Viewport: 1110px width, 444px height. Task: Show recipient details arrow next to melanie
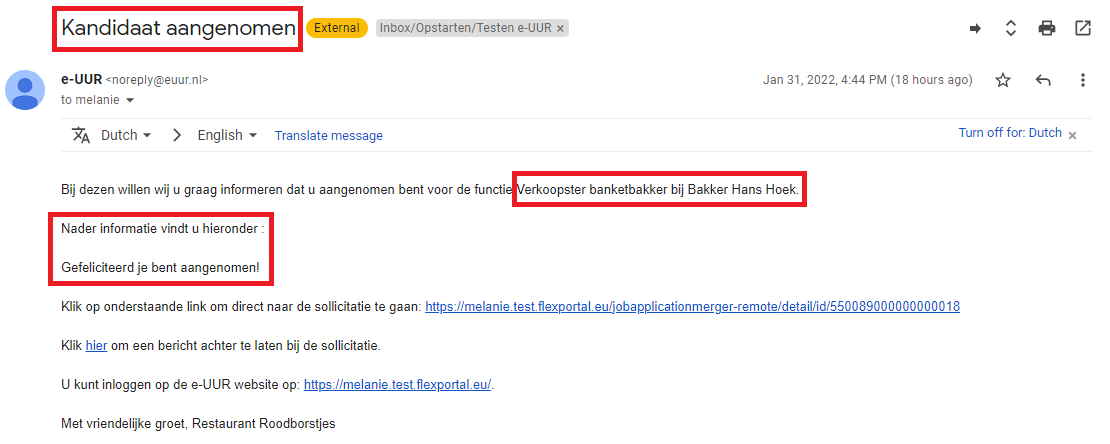(130, 101)
